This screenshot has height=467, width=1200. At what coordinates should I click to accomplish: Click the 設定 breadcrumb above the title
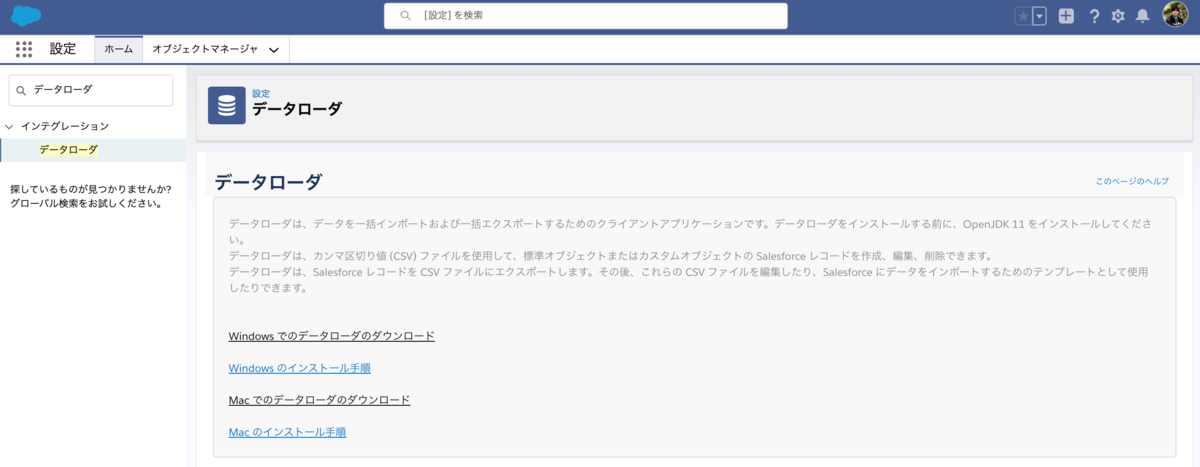tap(261, 93)
